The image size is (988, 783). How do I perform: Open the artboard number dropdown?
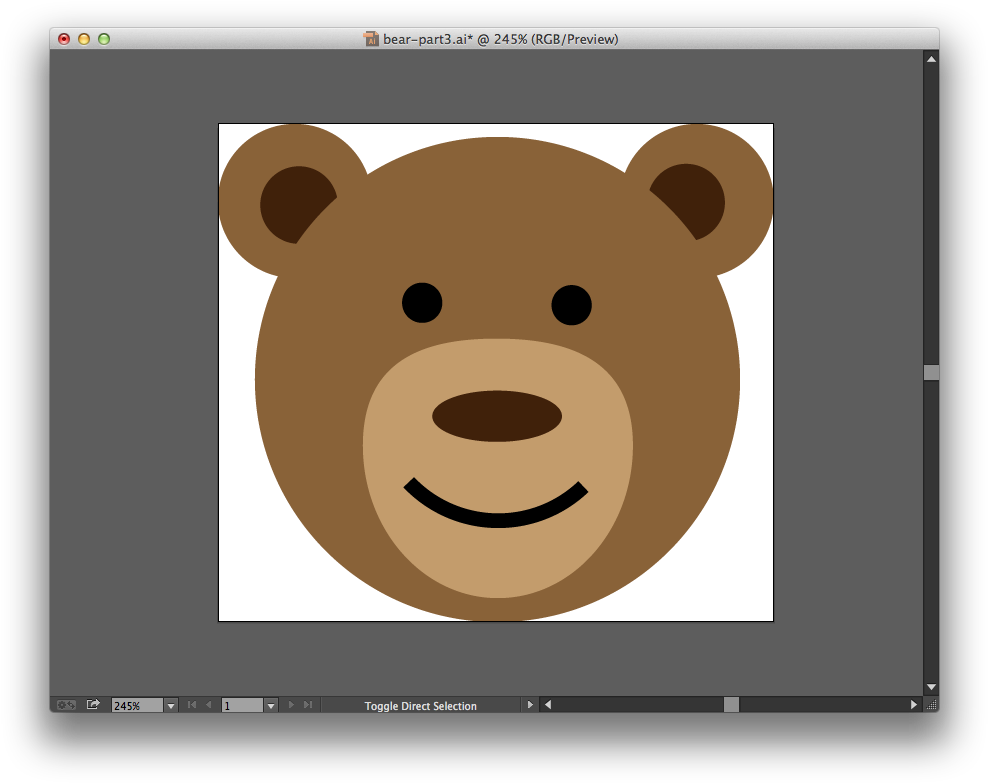click(270, 705)
